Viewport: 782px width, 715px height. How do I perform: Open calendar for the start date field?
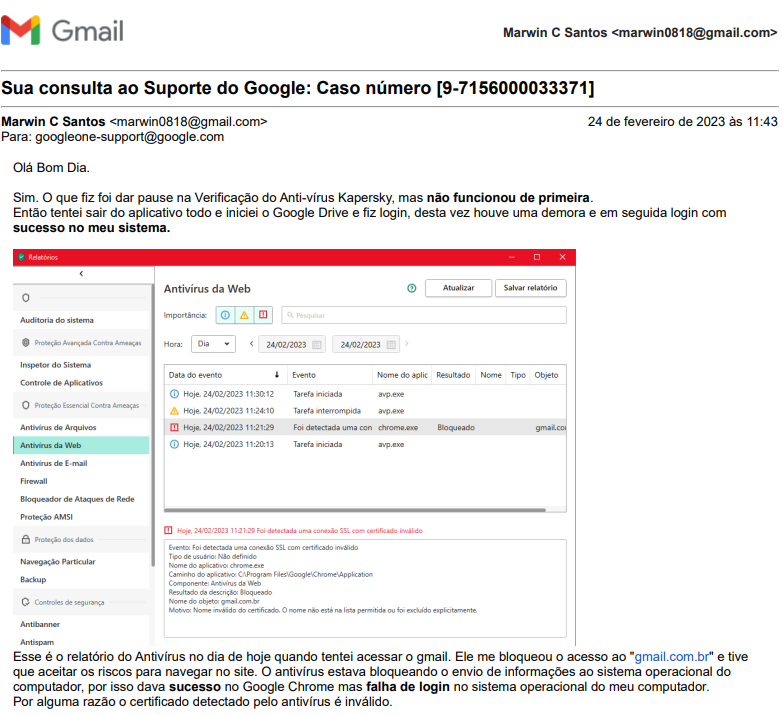316,345
